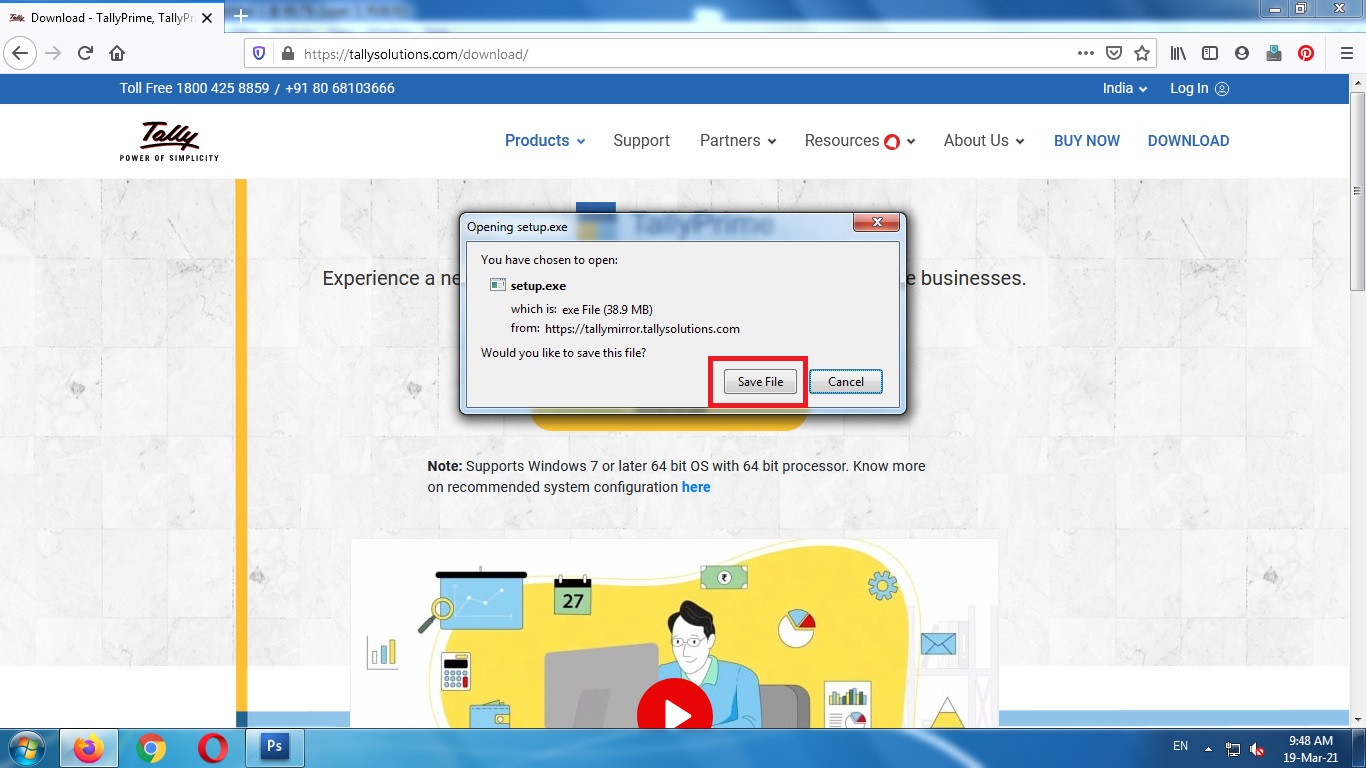Open page actions three-dot menu
The image size is (1366, 768).
[1086, 53]
